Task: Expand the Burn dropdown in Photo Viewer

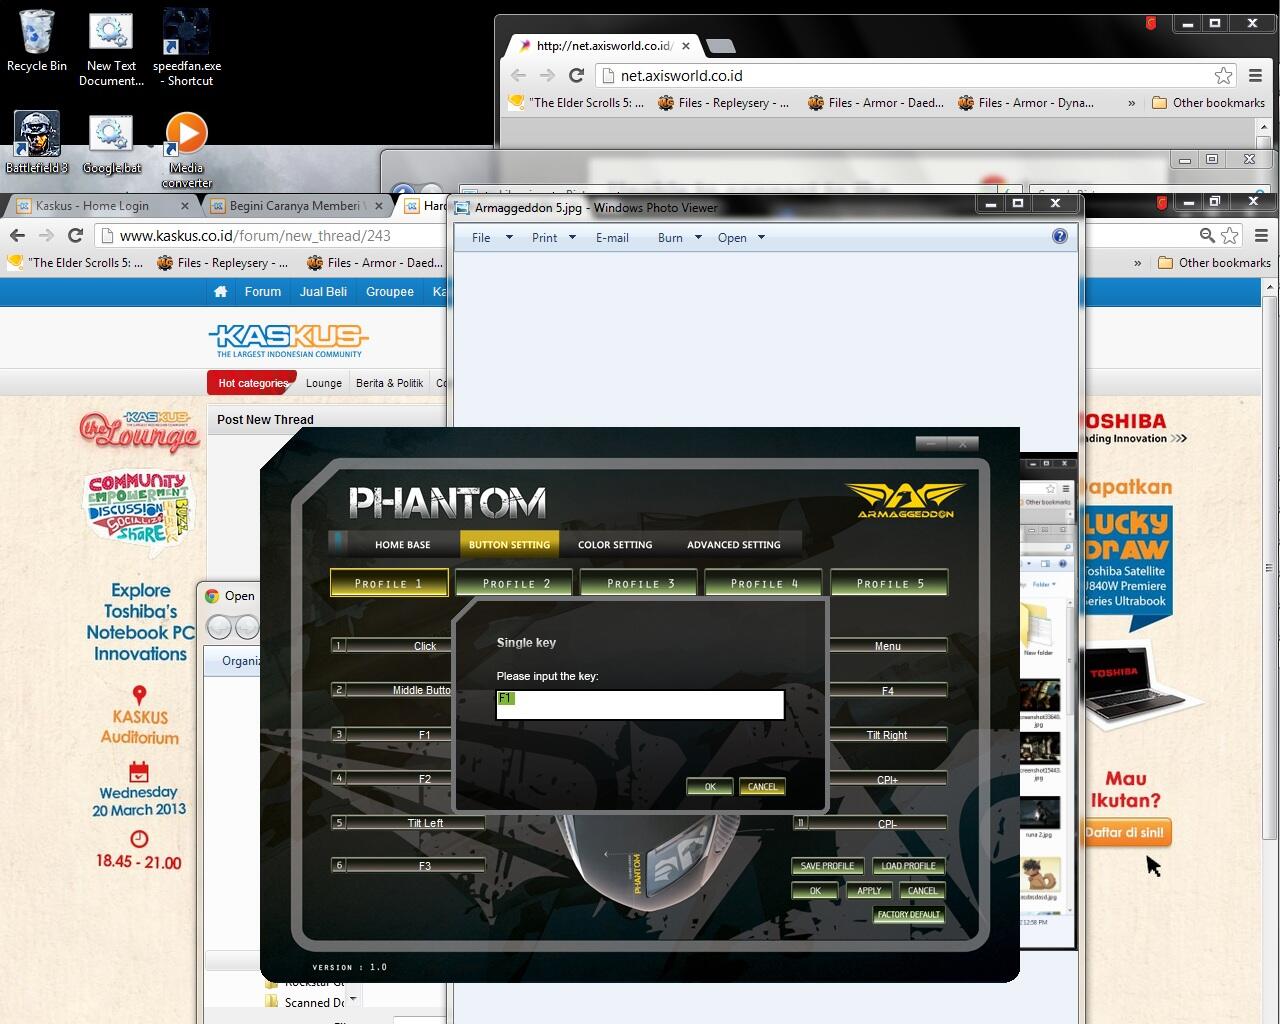Action: [698, 238]
